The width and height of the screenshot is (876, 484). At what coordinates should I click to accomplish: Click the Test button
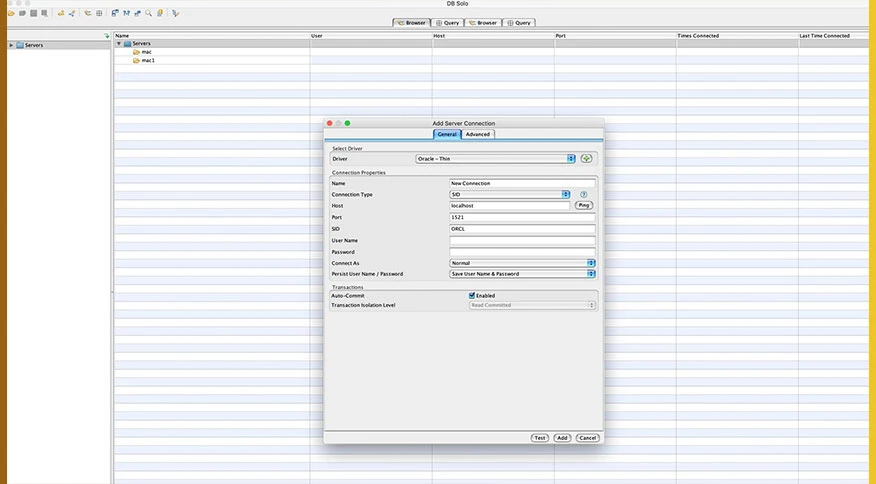[540, 438]
